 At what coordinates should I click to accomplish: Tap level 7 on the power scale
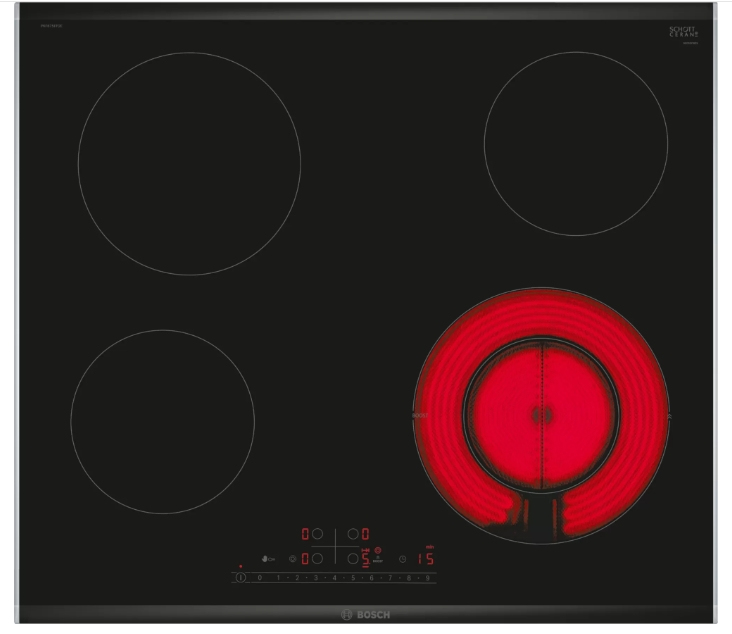pyautogui.click(x=390, y=578)
